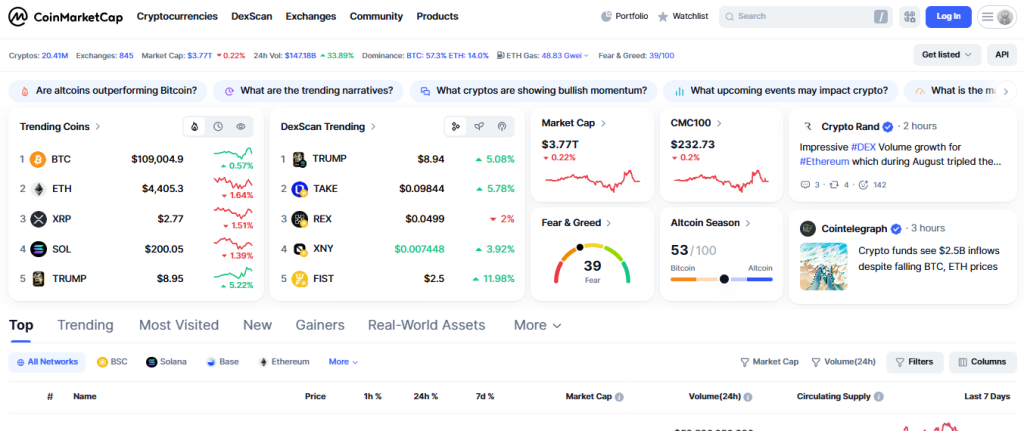Switch to the Gainers tab
Viewport: 1024px width, 431px height.
[x=320, y=325]
